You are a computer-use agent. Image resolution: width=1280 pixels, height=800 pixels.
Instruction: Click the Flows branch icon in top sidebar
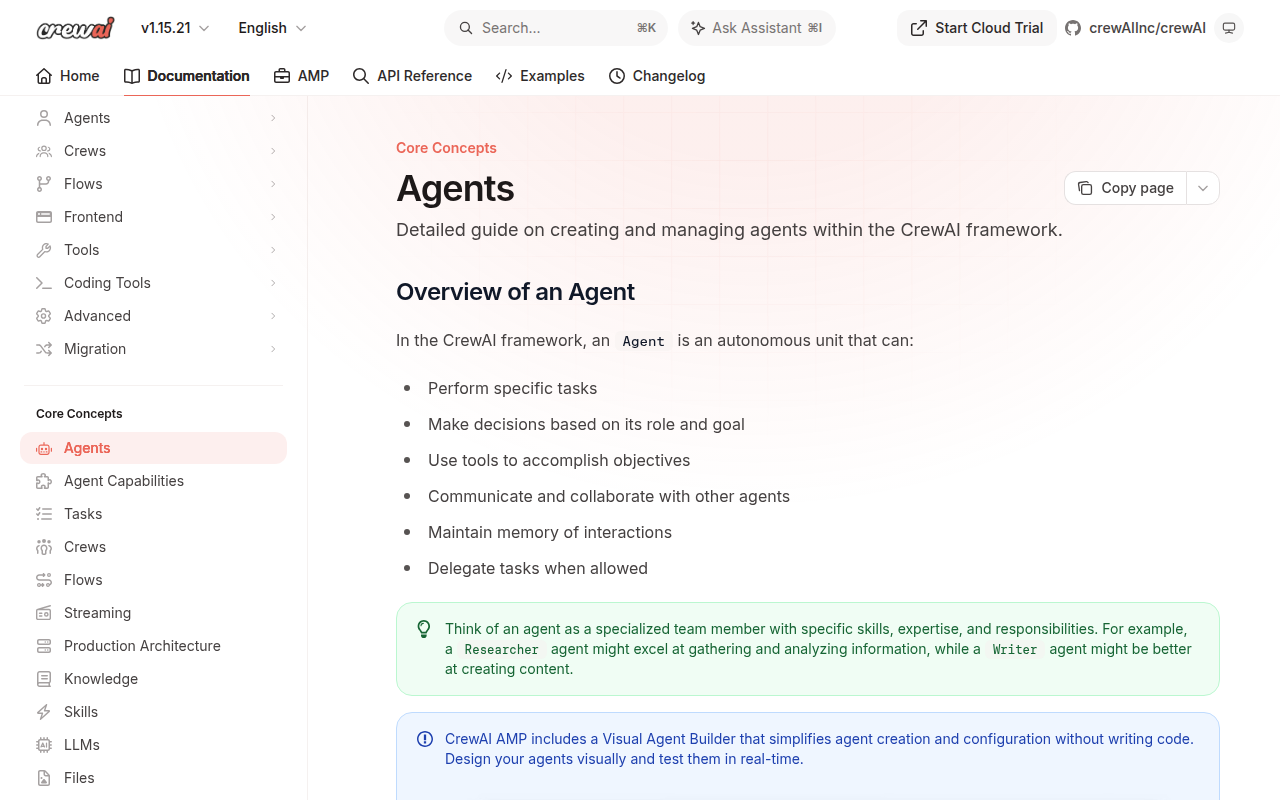(x=44, y=184)
